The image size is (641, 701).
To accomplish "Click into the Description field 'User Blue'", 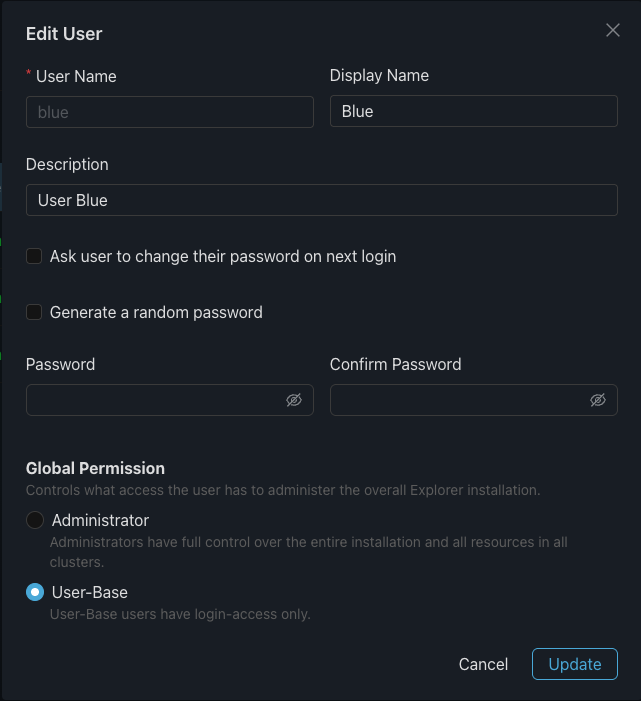I will 321,200.
